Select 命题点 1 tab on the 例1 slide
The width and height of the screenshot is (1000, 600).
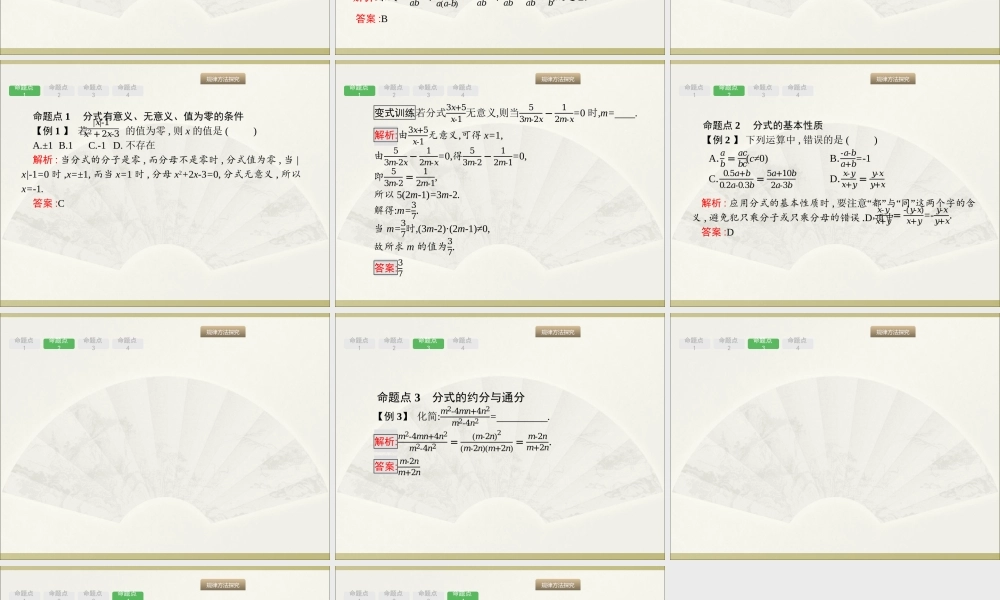click(24, 90)
